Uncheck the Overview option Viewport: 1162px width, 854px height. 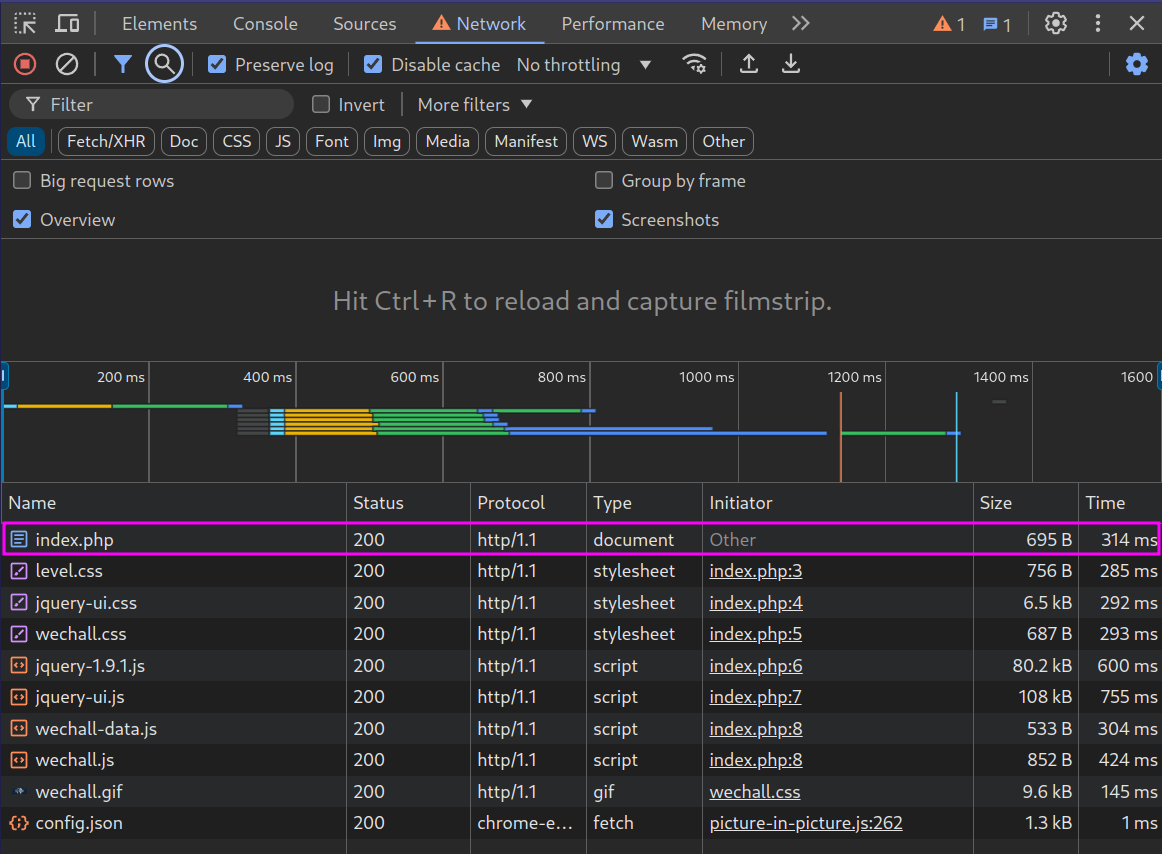[x=22, y=219]
